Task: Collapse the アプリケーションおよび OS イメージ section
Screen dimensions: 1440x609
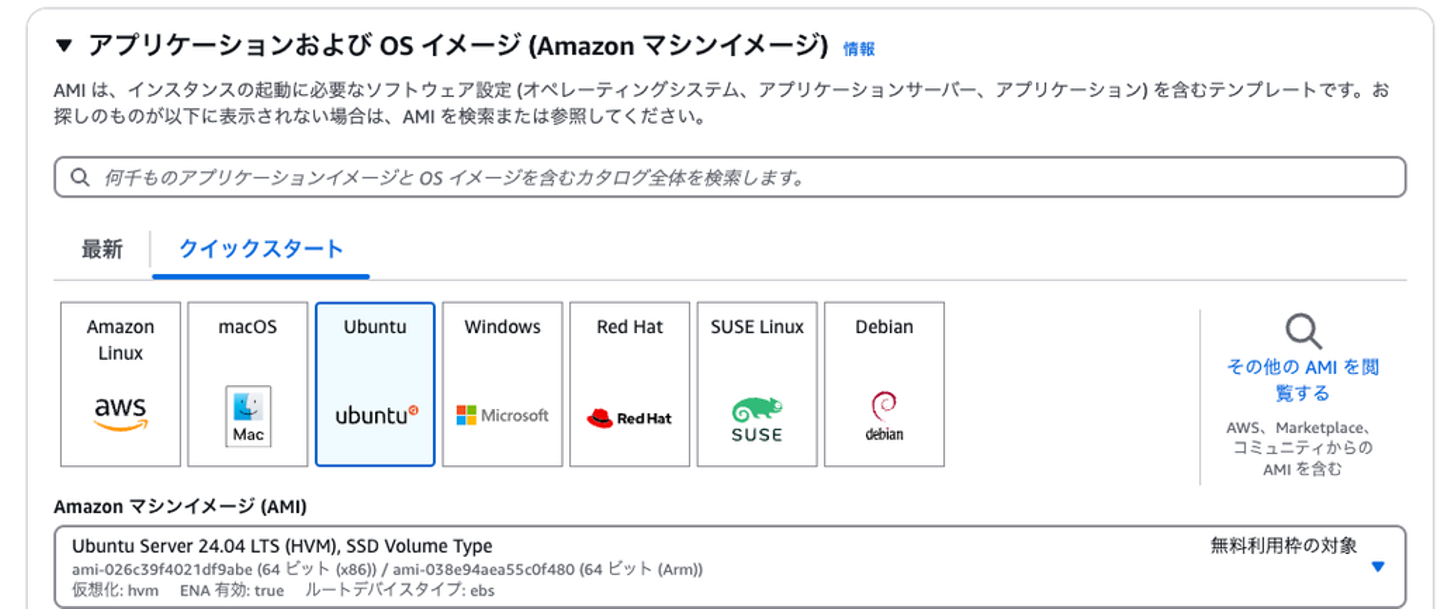Action: 65,46
